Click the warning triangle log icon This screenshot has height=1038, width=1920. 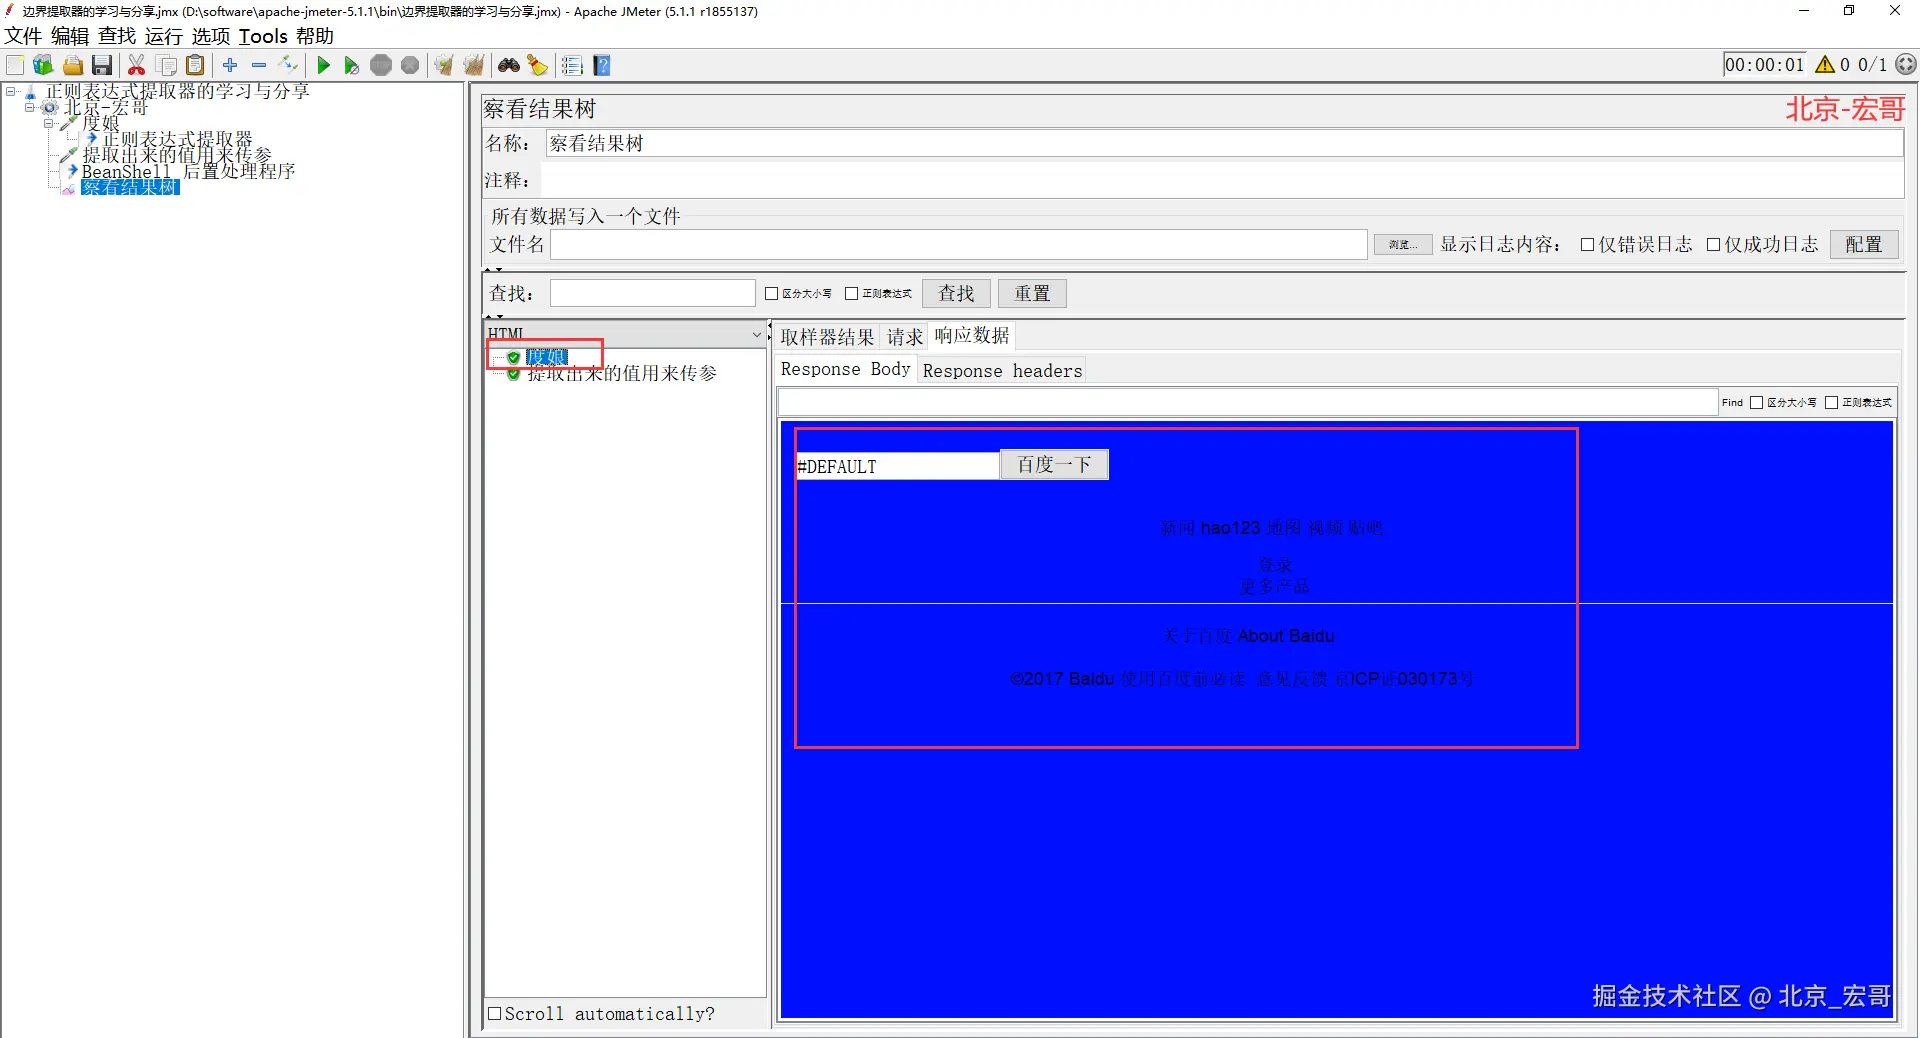[1825, 65]
